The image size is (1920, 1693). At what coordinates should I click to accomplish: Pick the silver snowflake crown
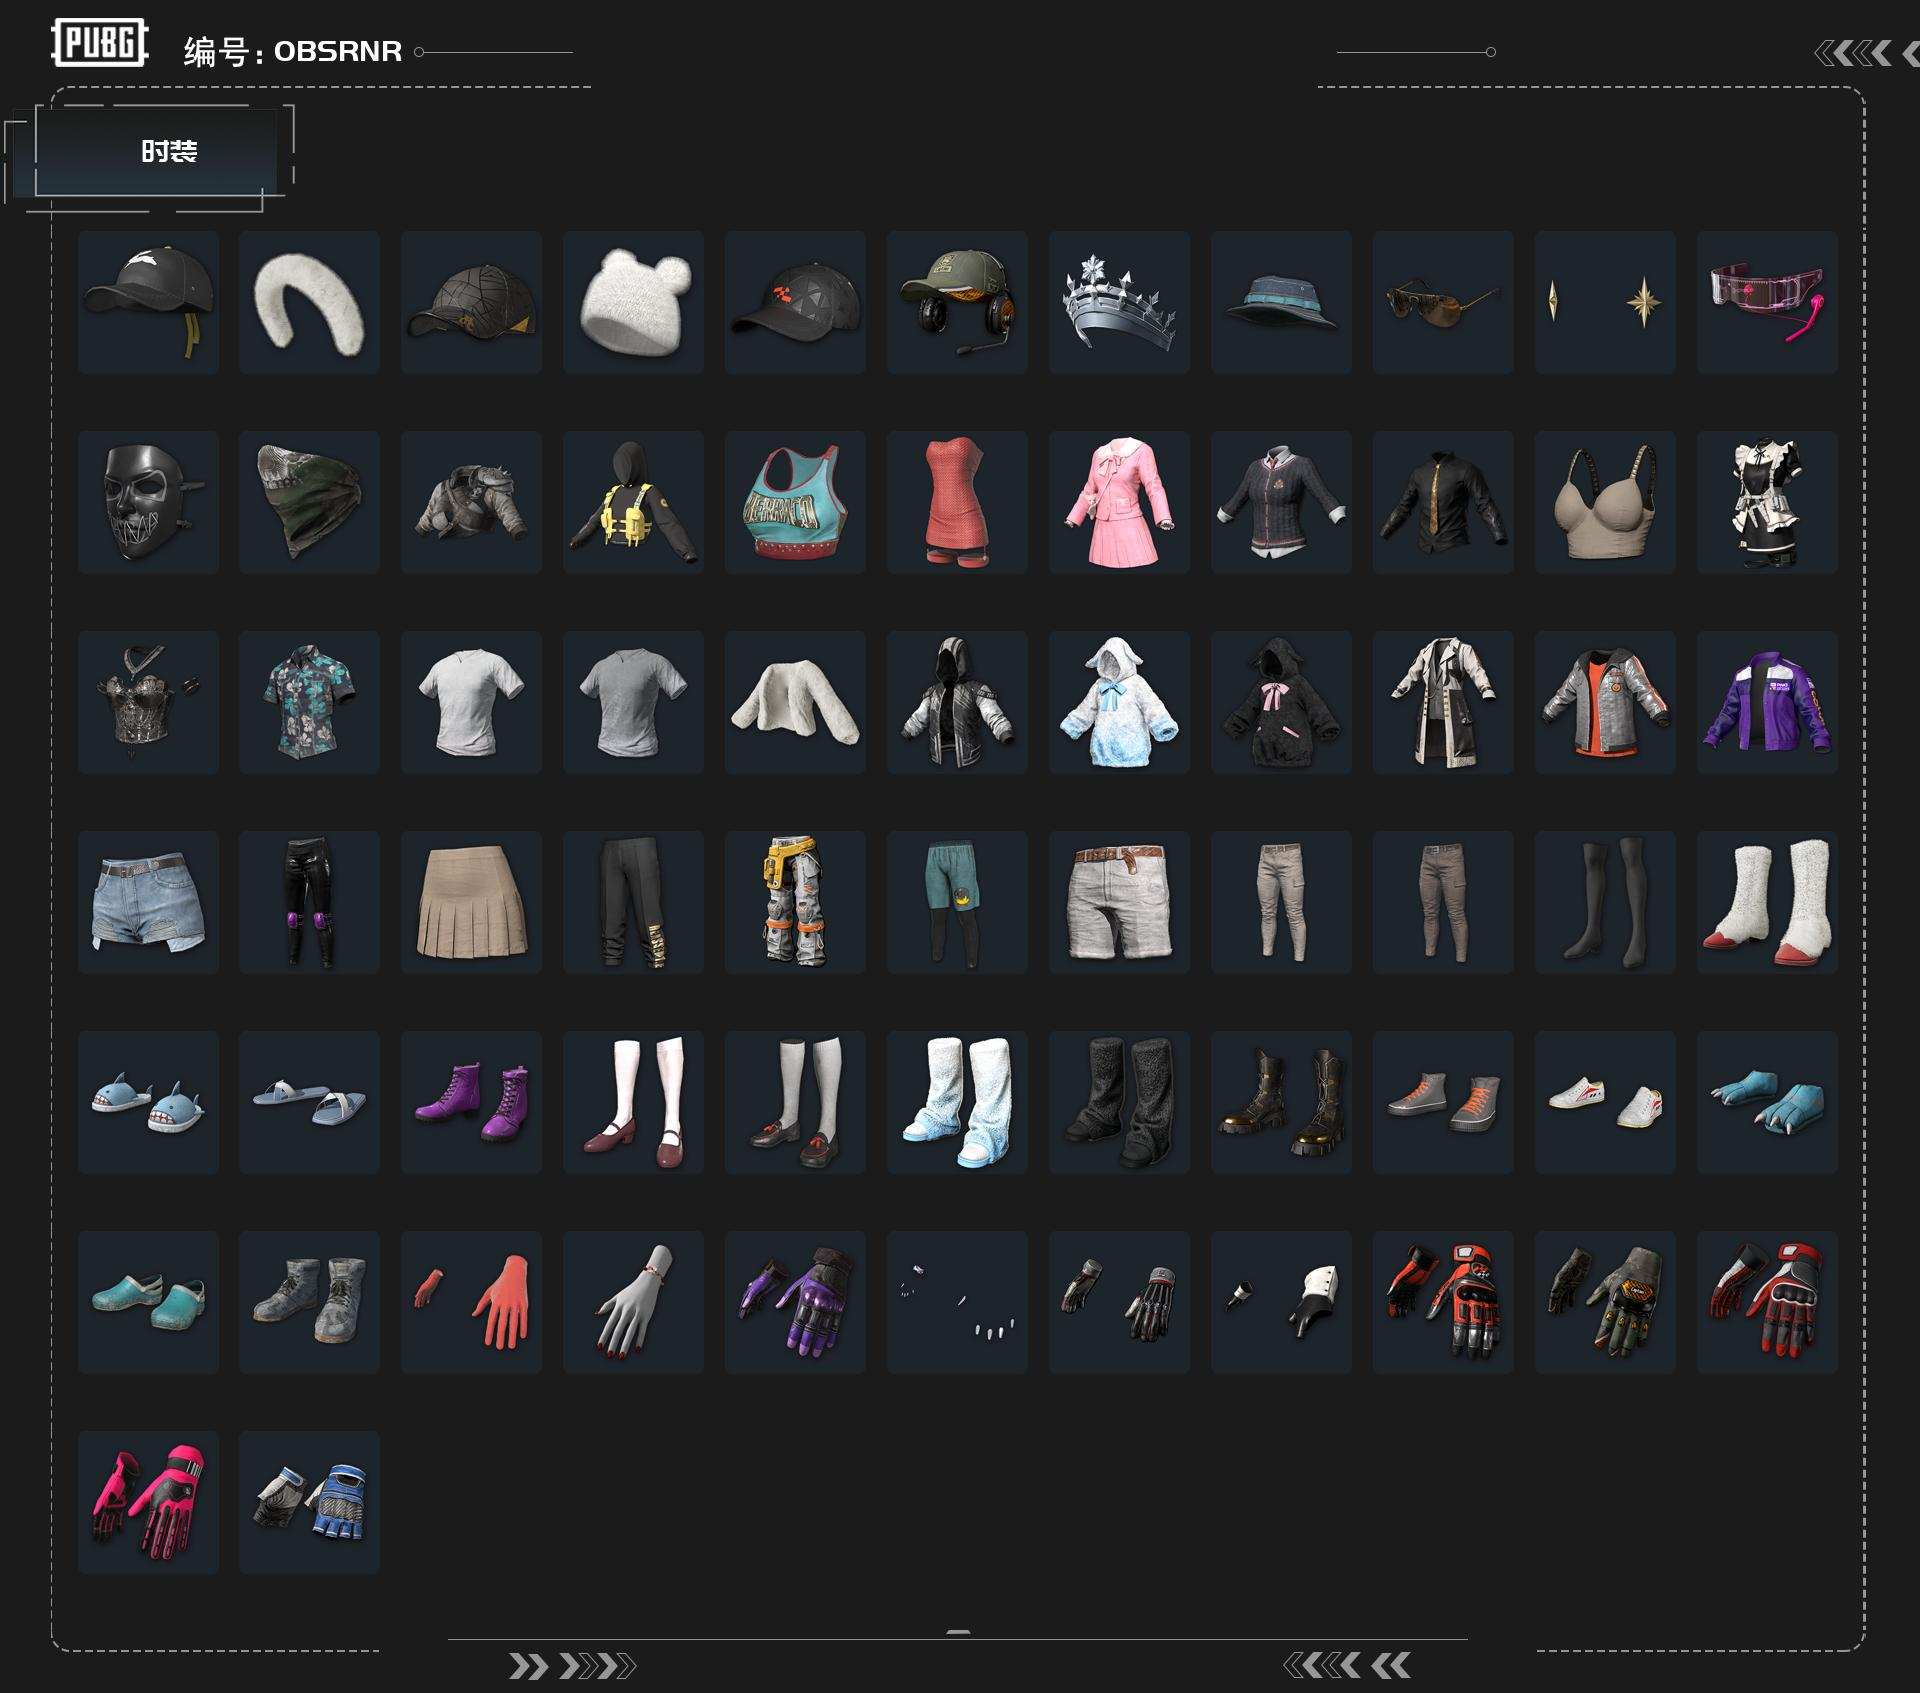click(1119, 302)
